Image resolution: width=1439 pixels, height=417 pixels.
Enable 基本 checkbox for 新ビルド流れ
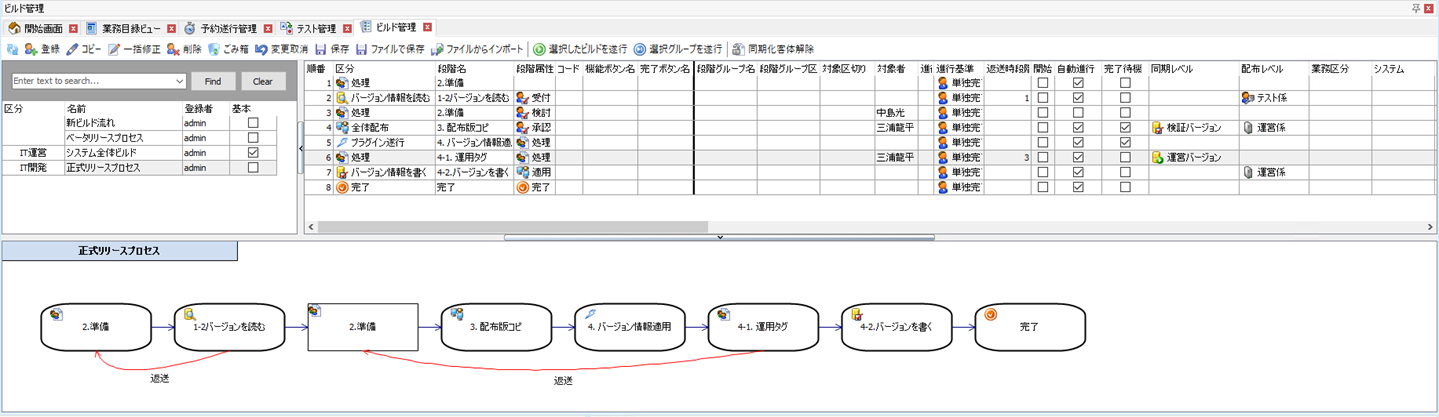pos(253,122)
